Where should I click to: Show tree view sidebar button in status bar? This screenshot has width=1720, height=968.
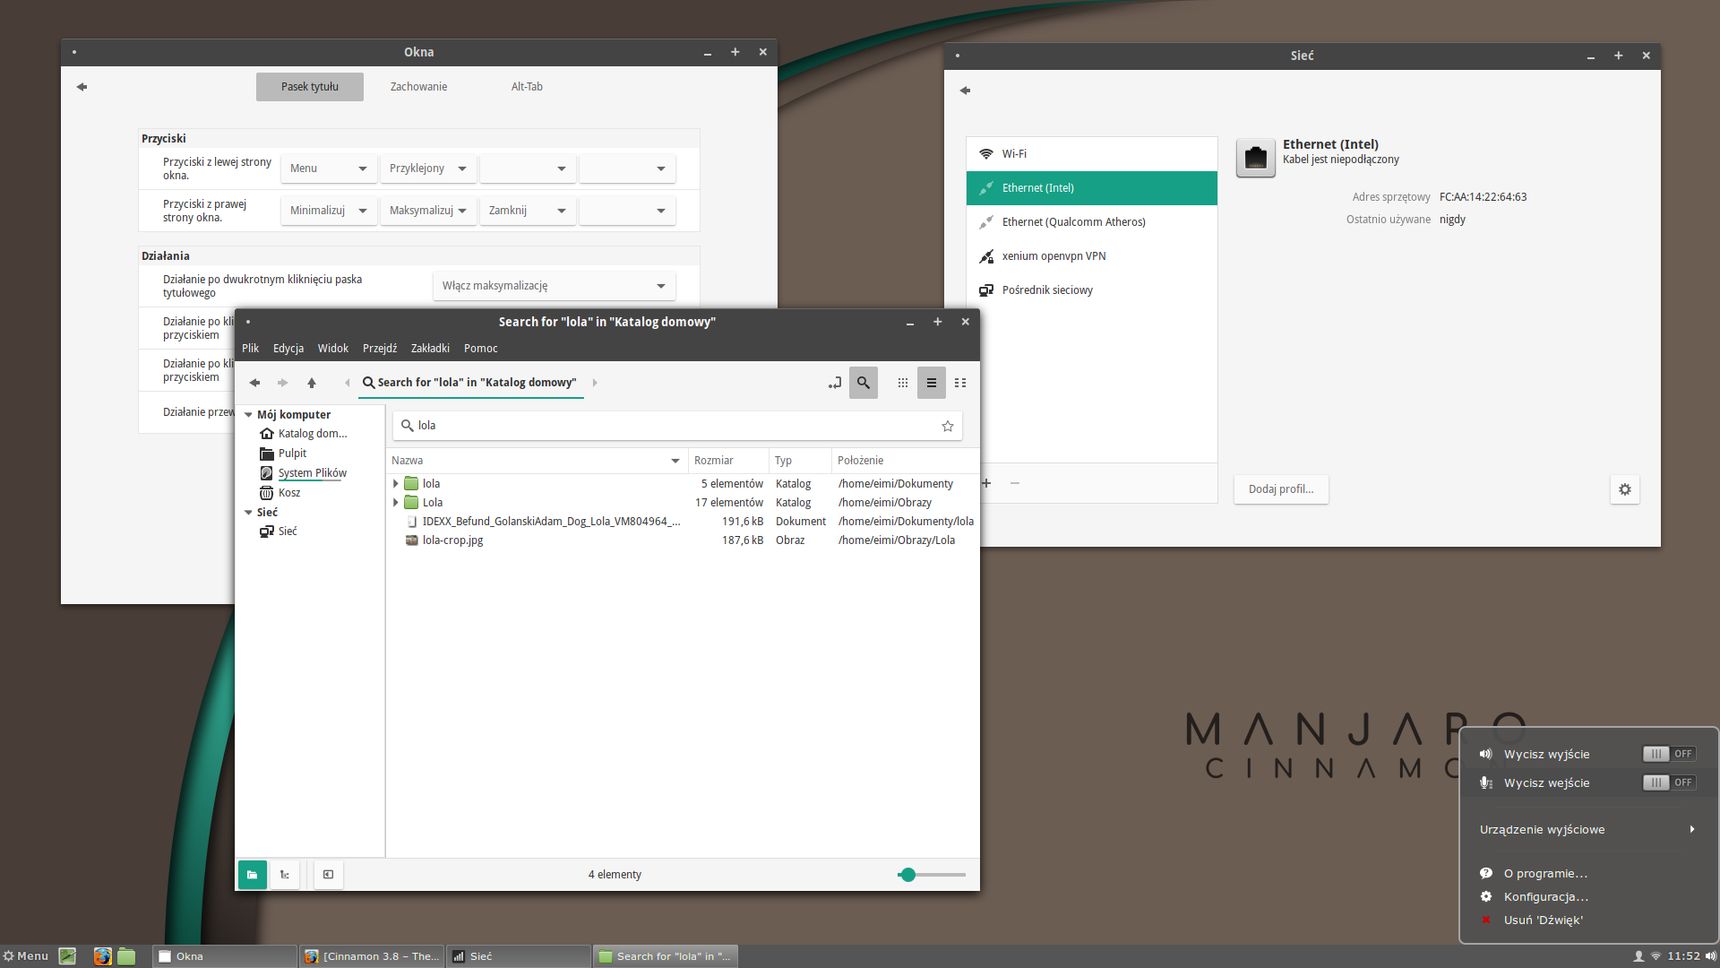pyautogui.click(x=285, y=875)
